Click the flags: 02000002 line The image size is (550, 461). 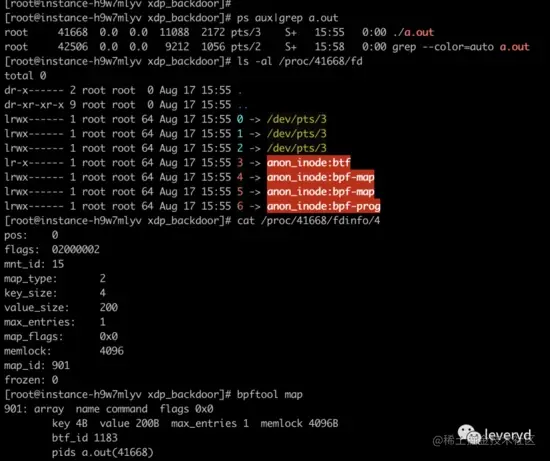click(52, 250)
